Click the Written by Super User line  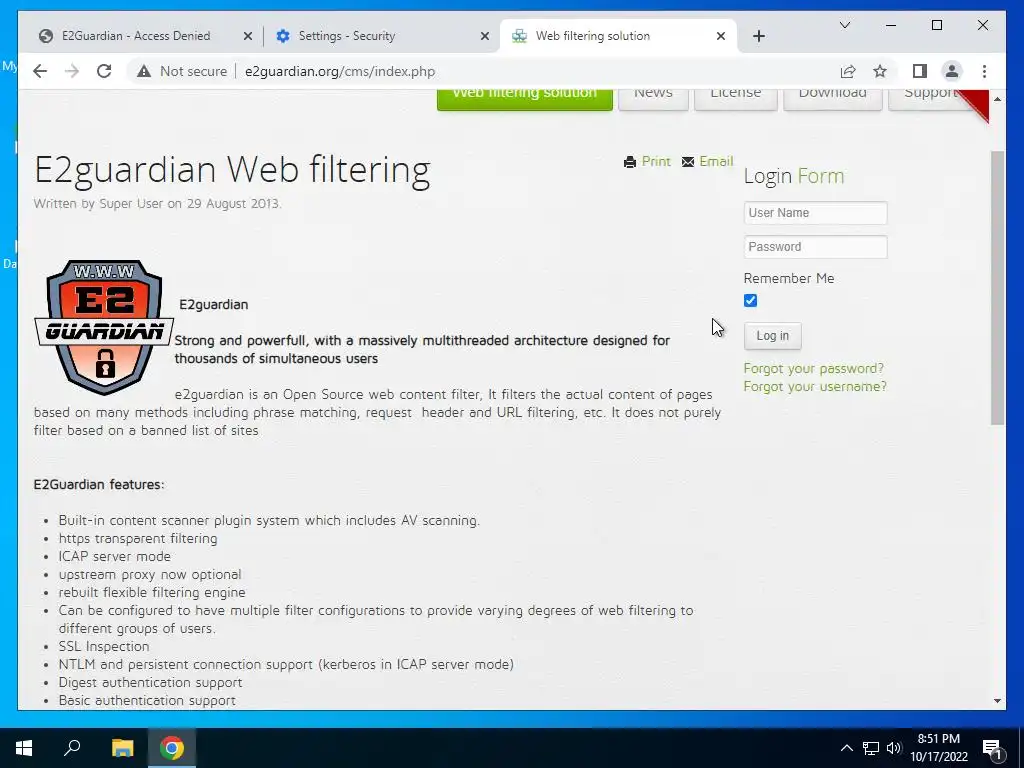coord(157,204)
